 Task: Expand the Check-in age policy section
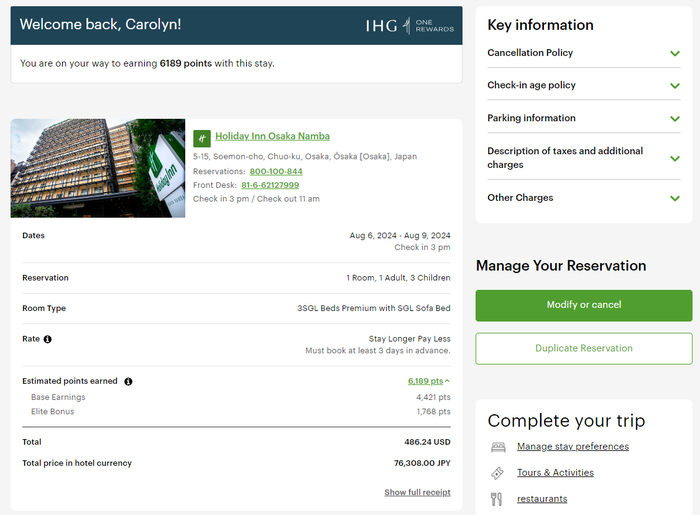(x=584, y=85)
